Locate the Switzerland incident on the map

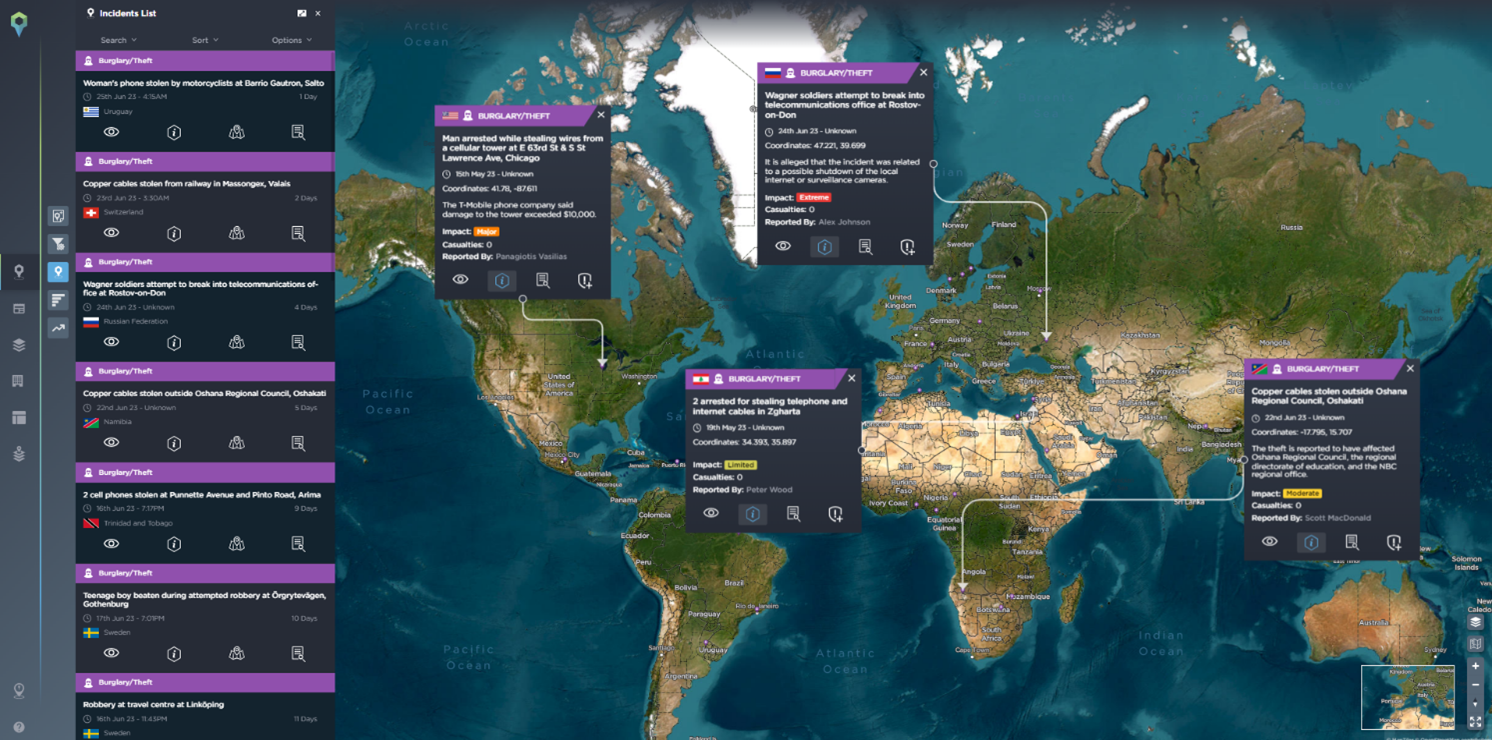[236, 233]
